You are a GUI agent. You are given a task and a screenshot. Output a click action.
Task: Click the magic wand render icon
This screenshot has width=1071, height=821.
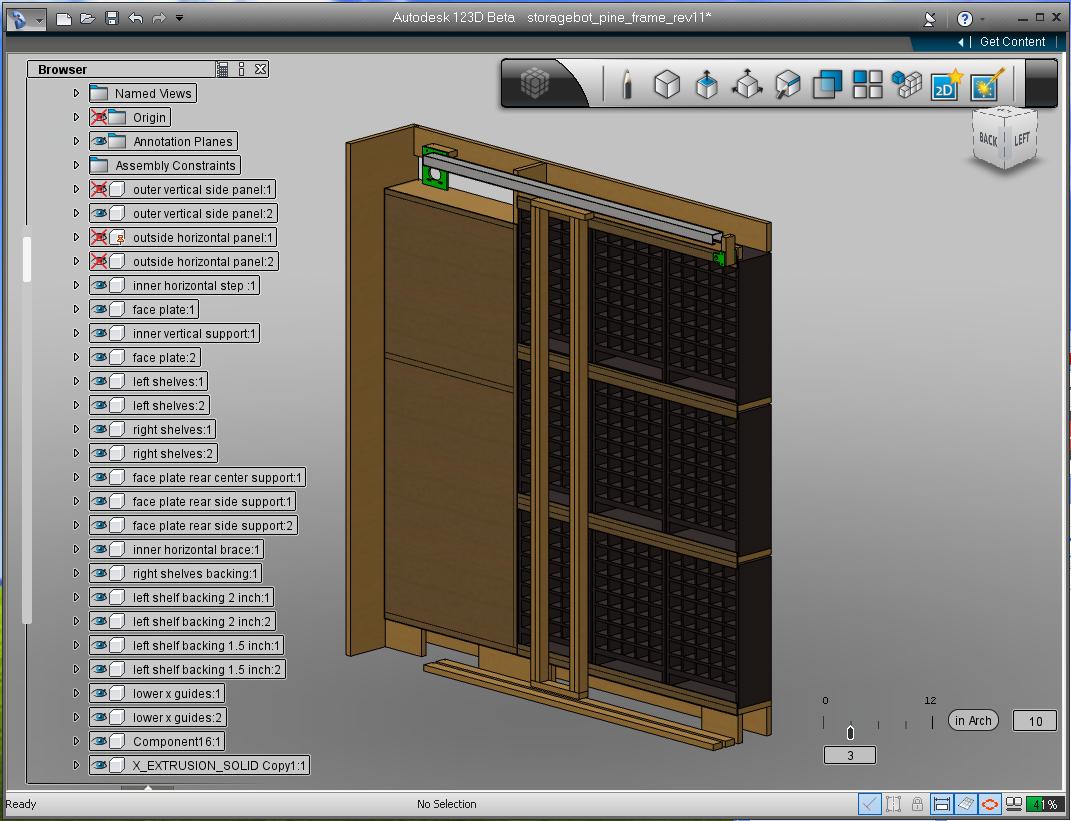point(986,84)
